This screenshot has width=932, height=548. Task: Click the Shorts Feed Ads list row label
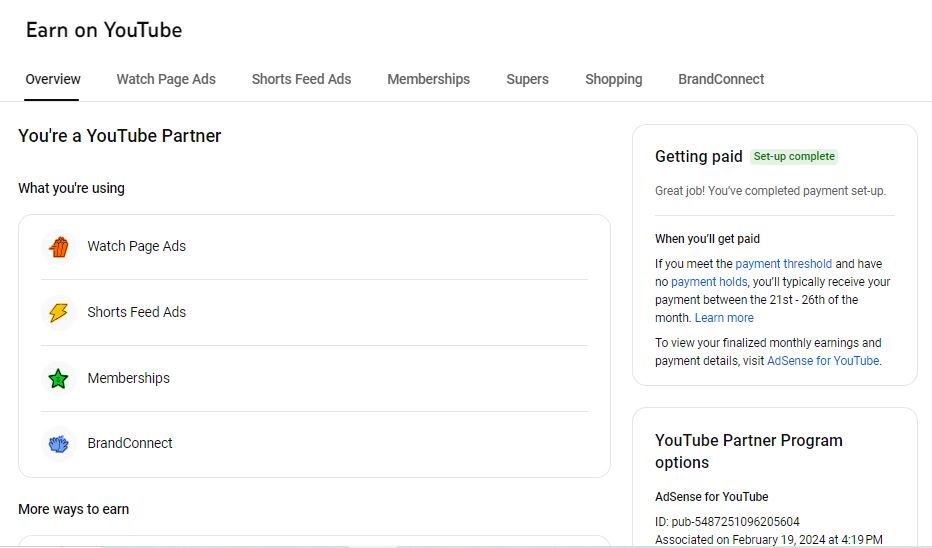pos(136,312)
